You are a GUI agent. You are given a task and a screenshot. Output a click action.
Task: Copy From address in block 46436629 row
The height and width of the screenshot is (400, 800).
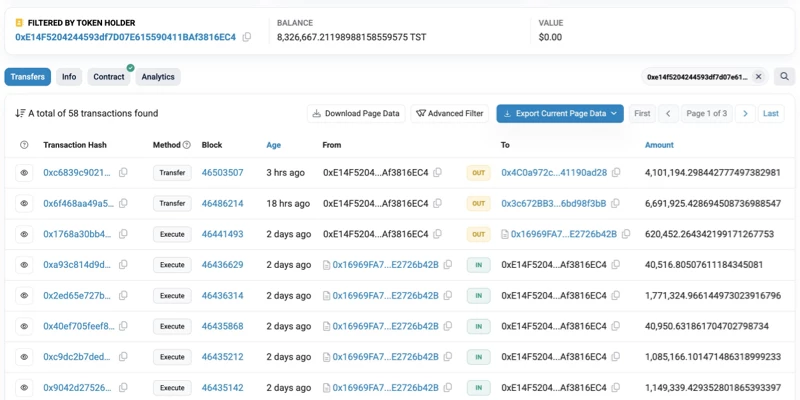447,265
